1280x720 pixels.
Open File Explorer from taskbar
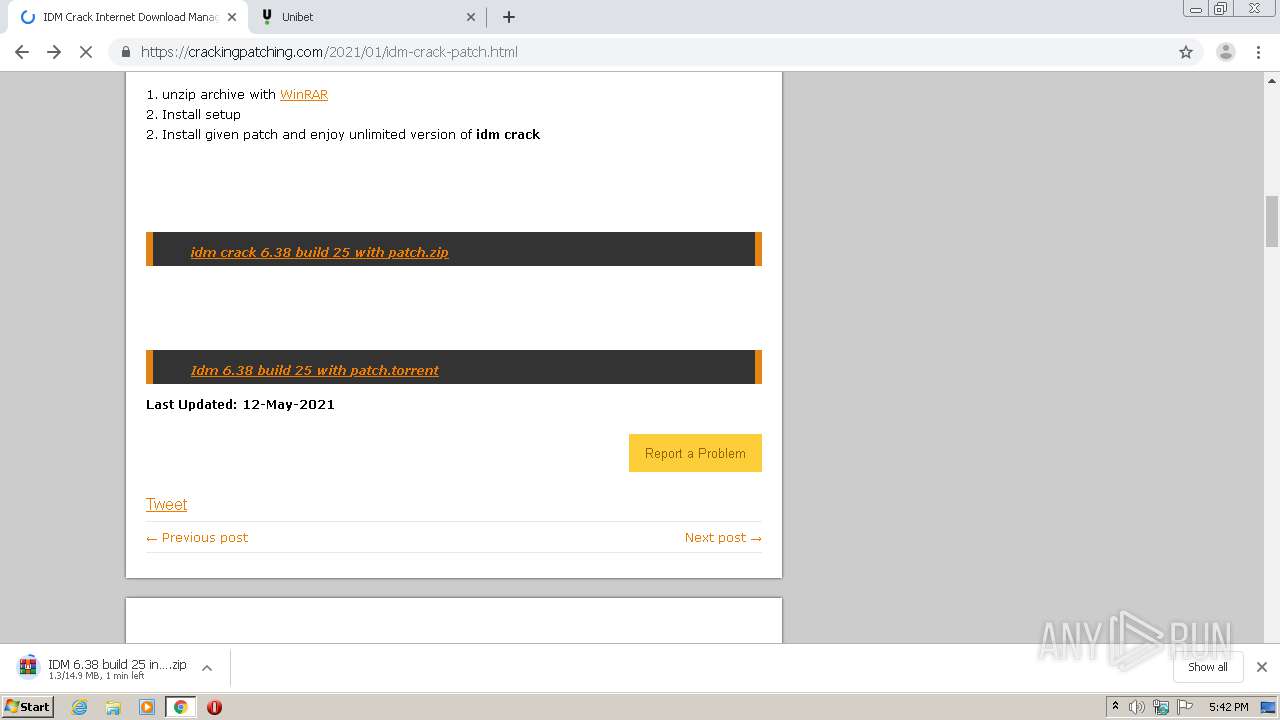[113, 707]
